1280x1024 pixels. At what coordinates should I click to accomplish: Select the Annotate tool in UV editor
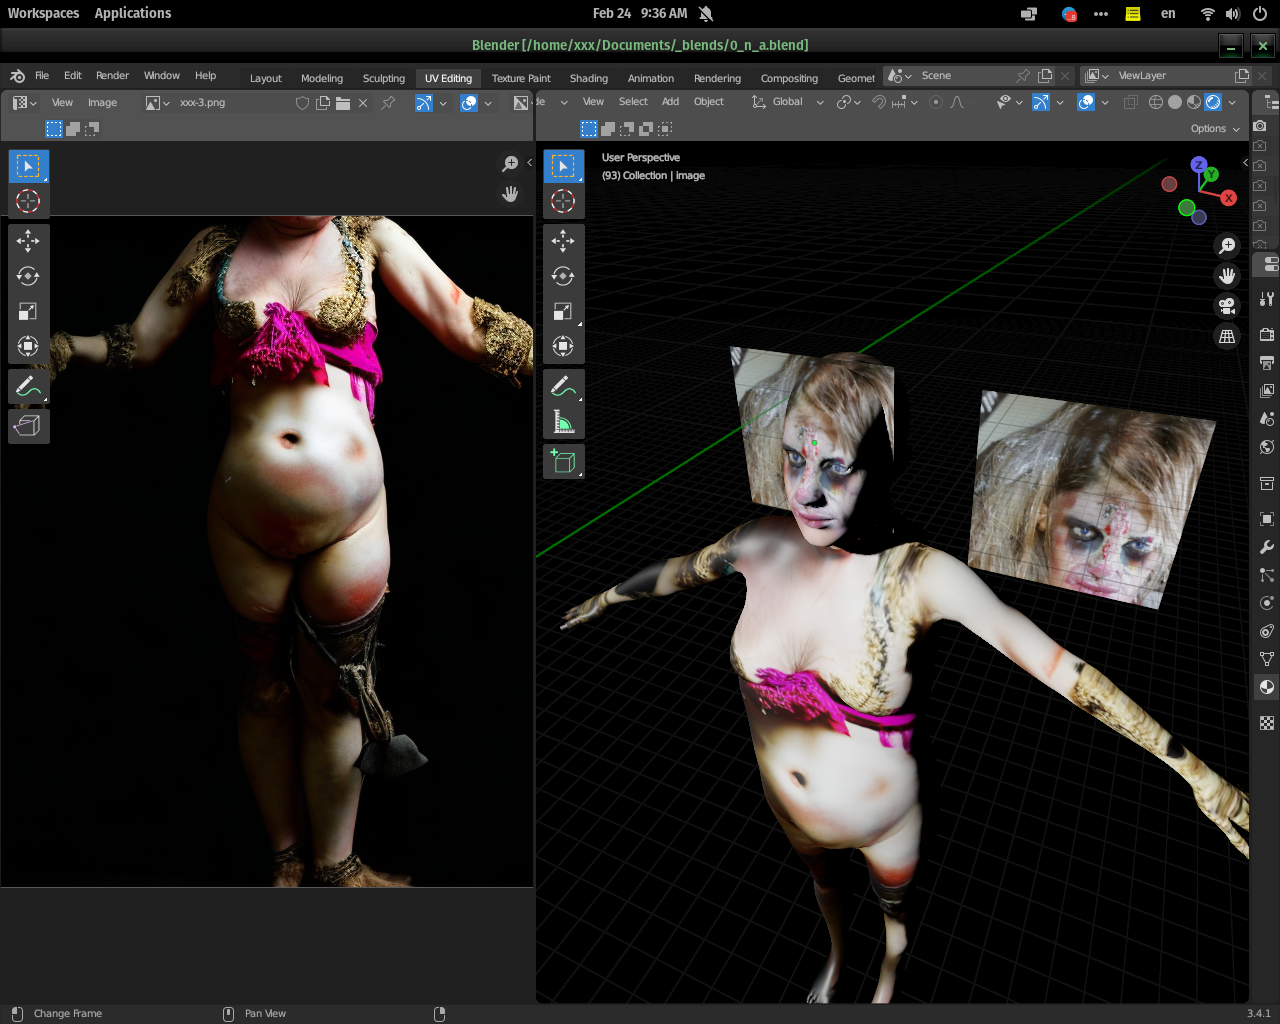point(28,386)
